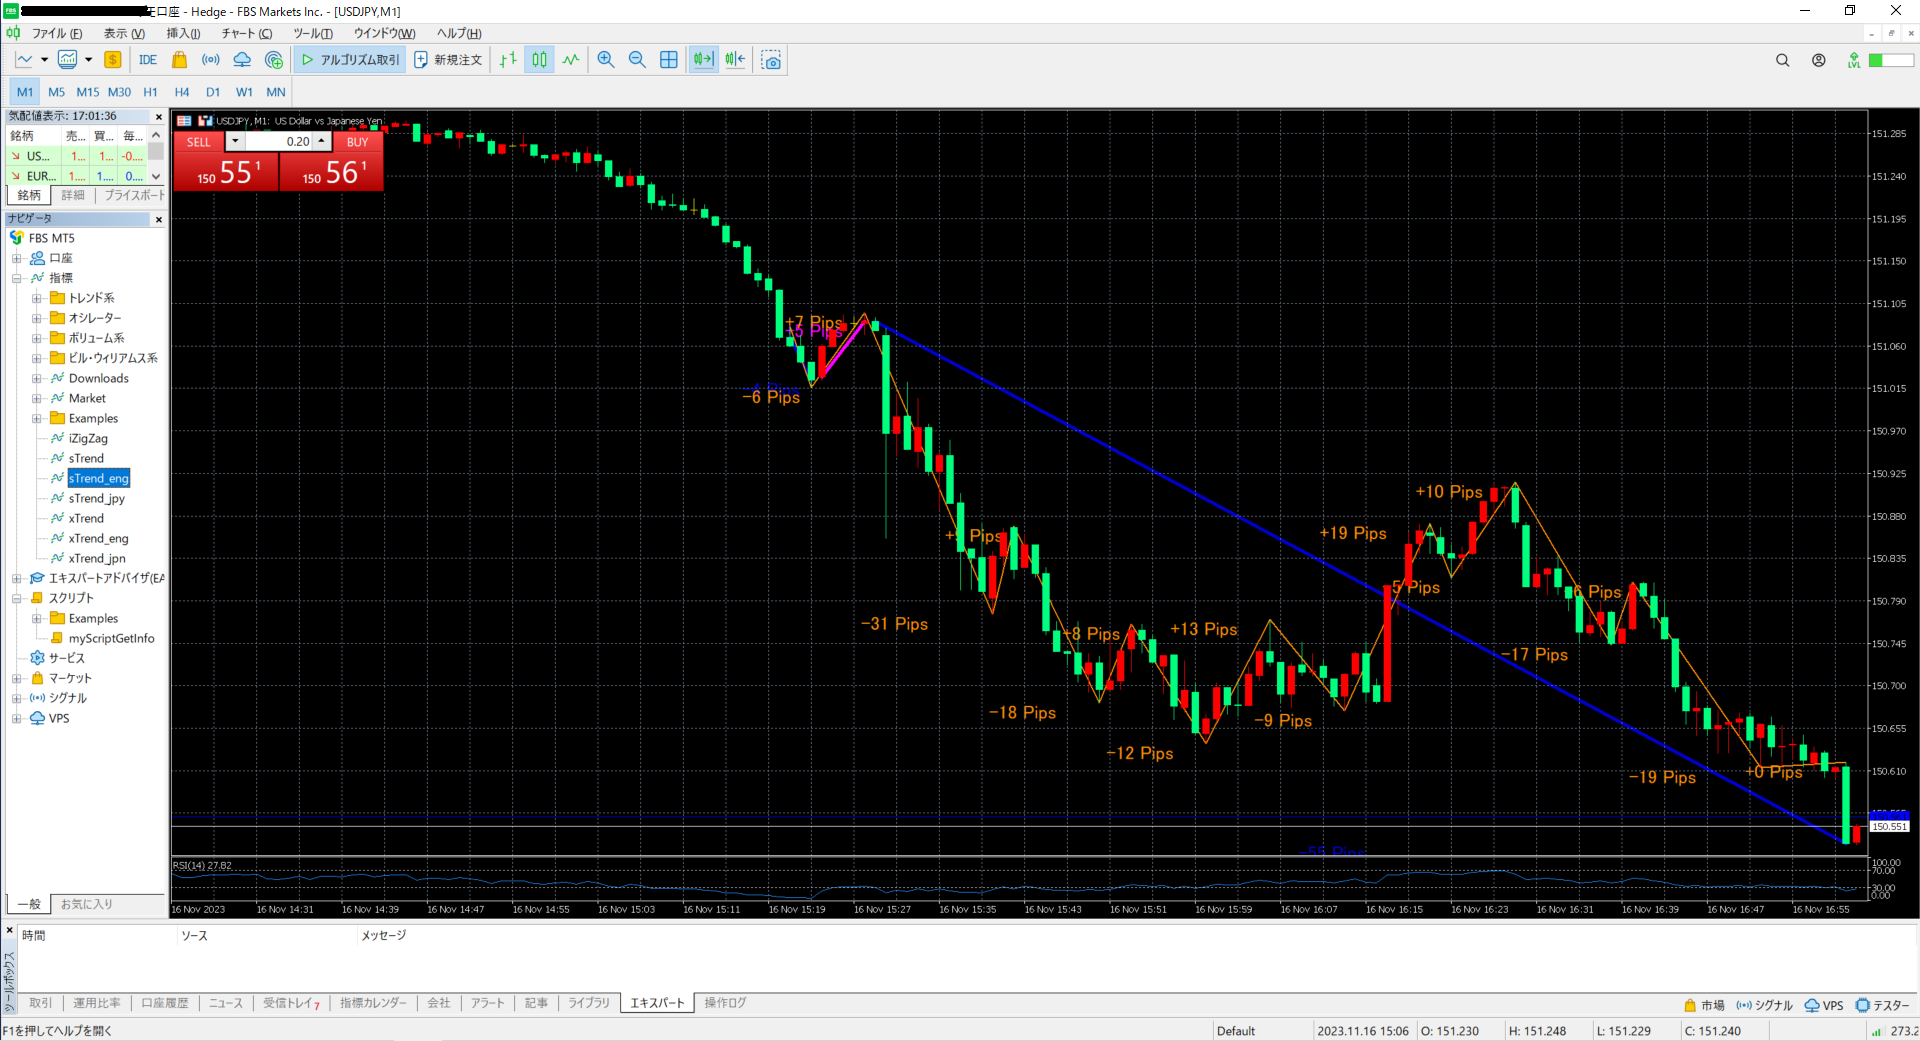Open the profiles chart icon
Viewport: 1920px width, 1041px height.
67,60
